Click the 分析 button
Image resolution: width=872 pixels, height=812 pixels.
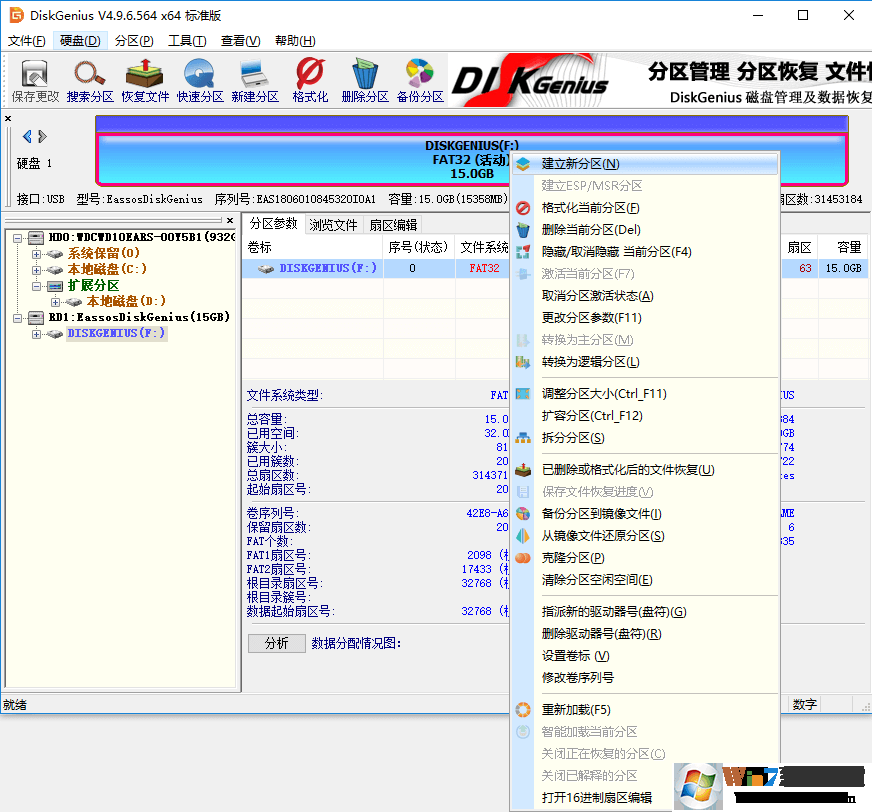point(277,643)
